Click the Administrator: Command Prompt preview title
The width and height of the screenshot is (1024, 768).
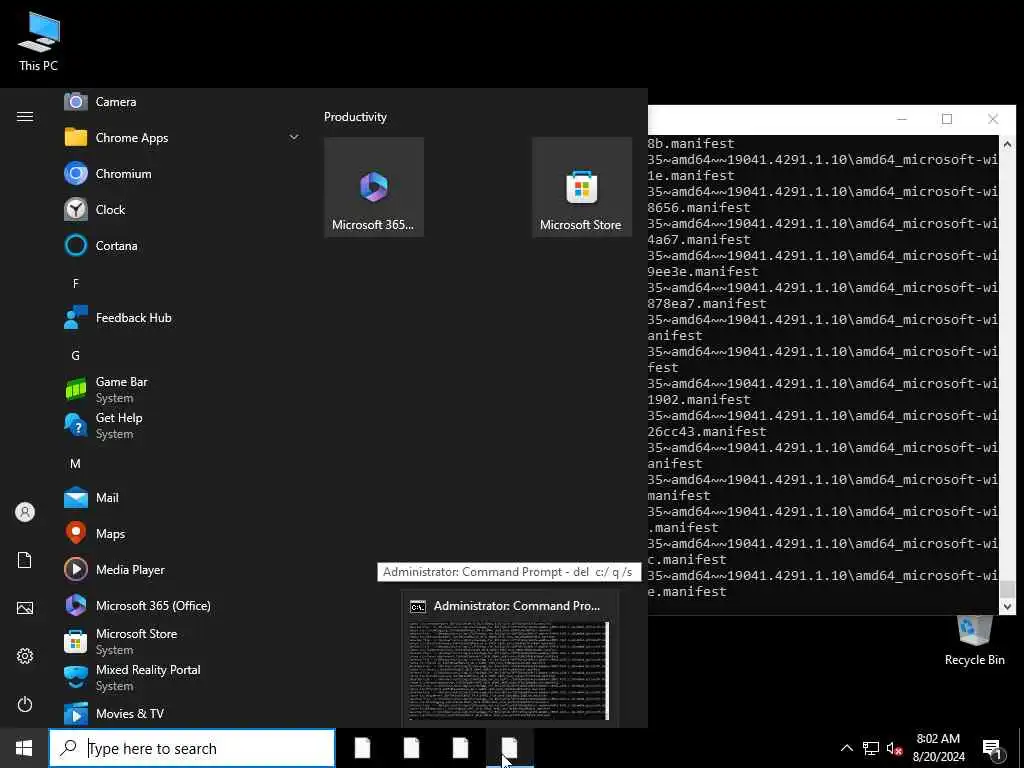point(517,606)
